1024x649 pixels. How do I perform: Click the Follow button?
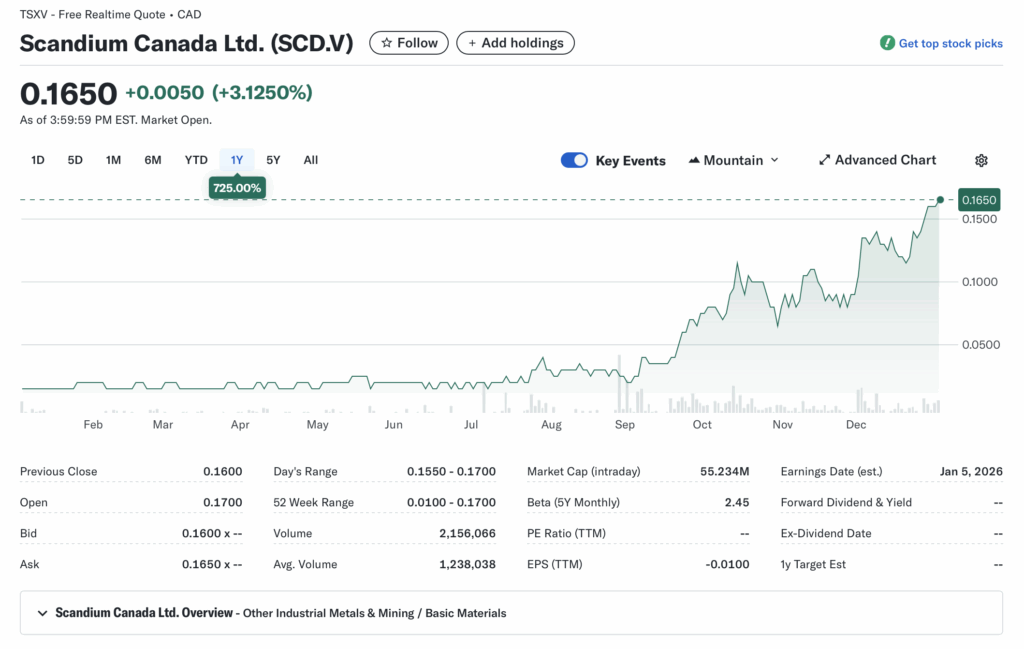click(408, 43)
